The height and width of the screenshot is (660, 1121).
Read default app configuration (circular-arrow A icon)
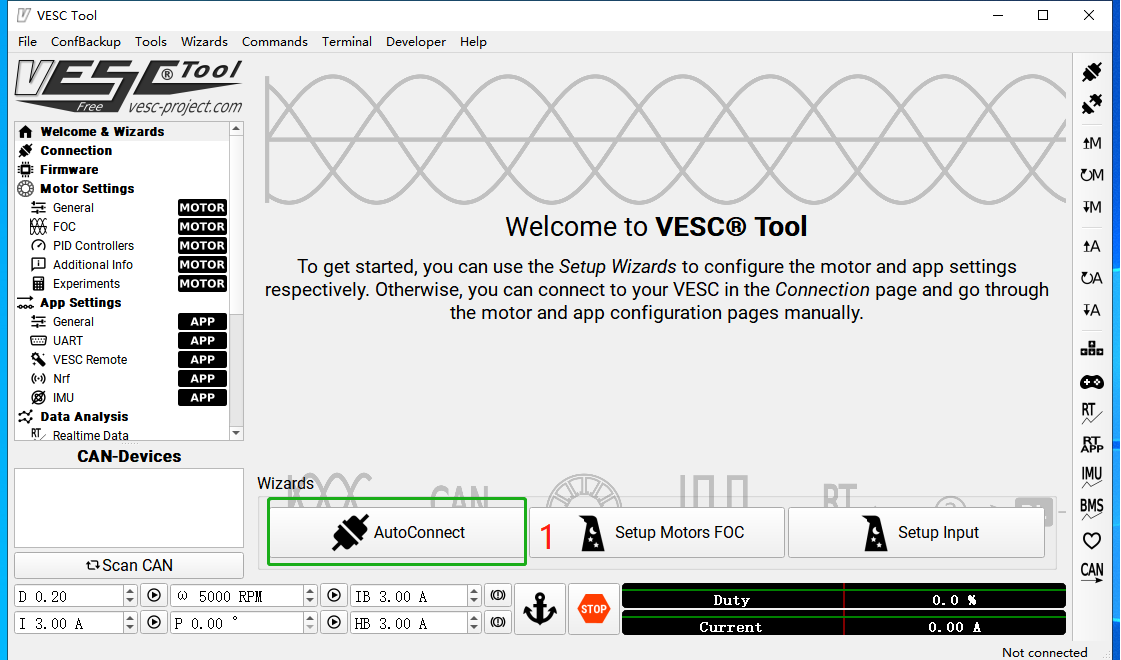[1092, 278]
